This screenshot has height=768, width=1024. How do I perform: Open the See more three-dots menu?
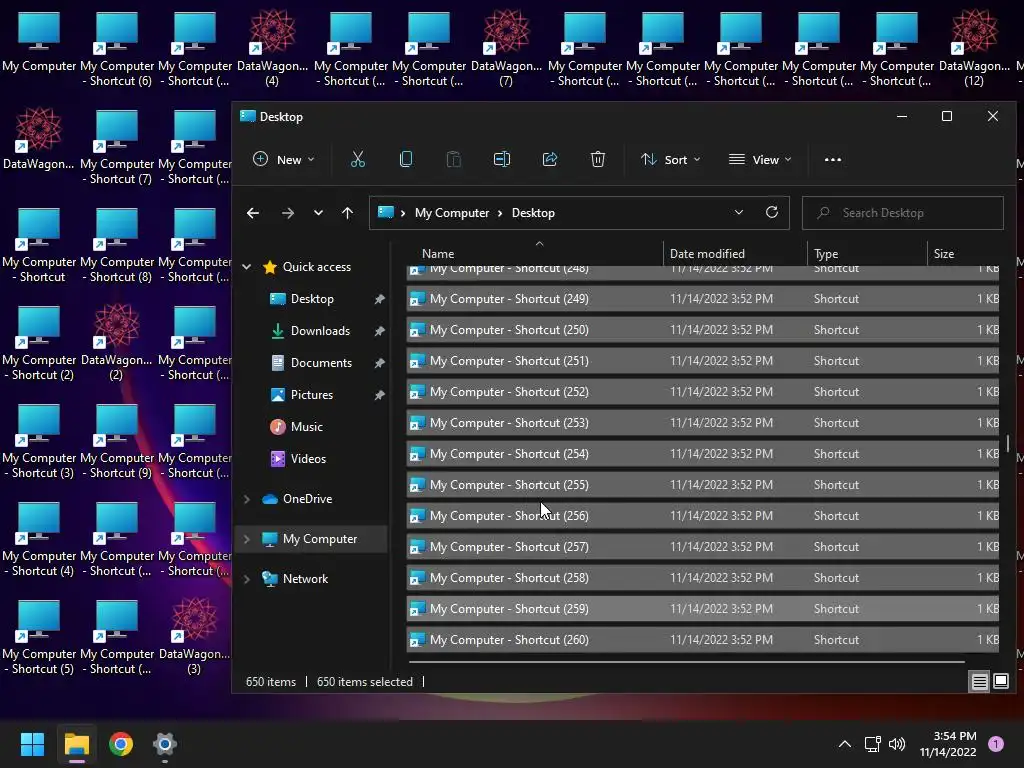pos(833,159)
